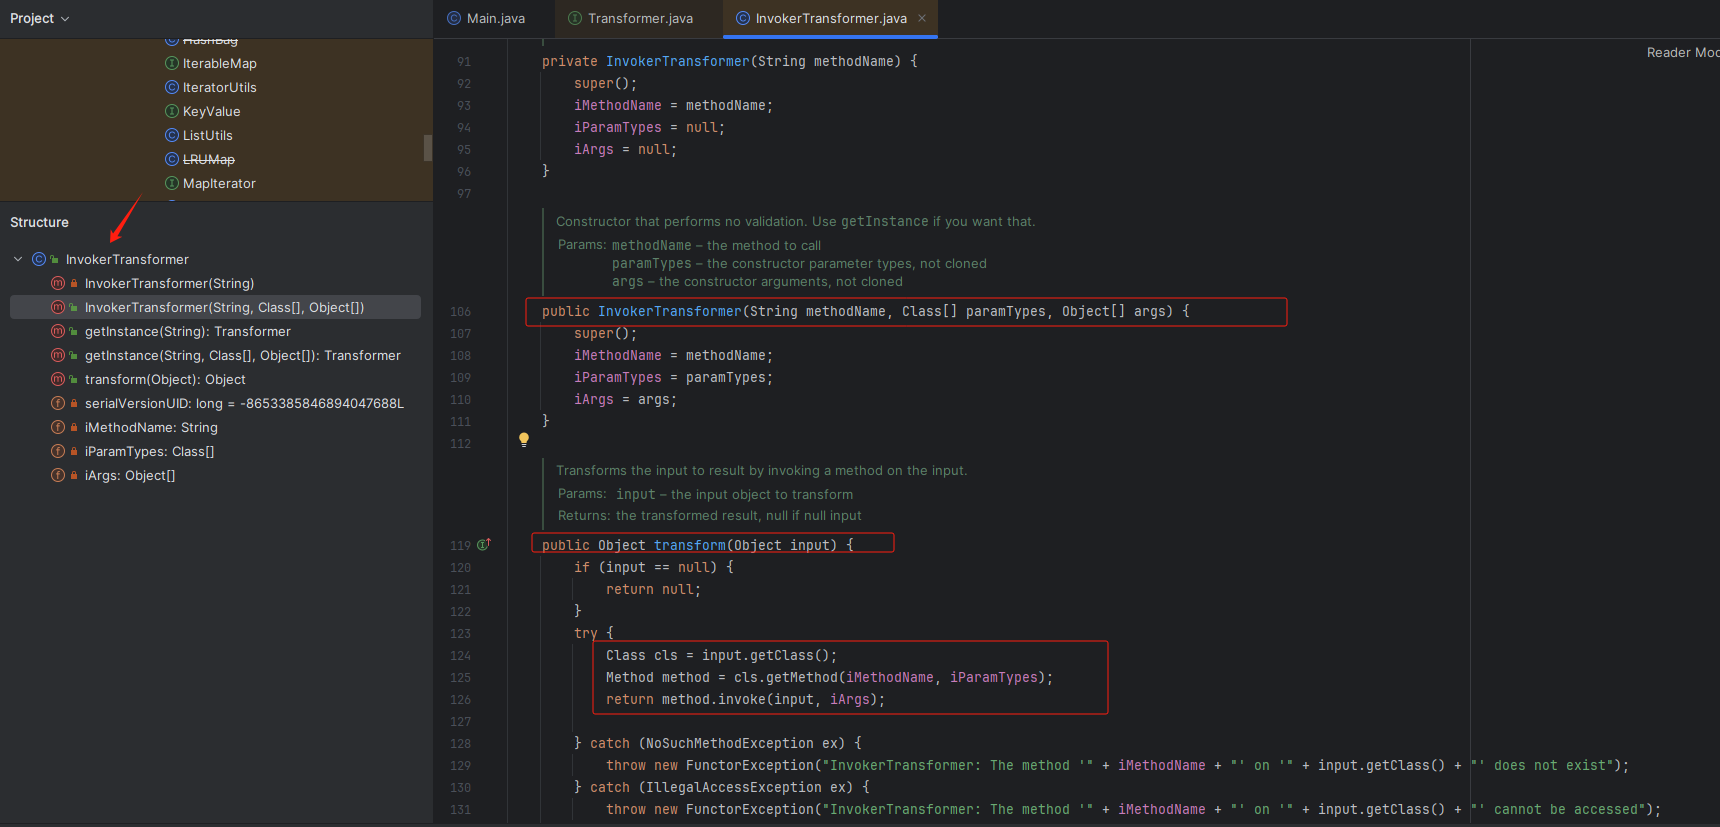Click the Transformer.java tab interface icon

(575, 18)
